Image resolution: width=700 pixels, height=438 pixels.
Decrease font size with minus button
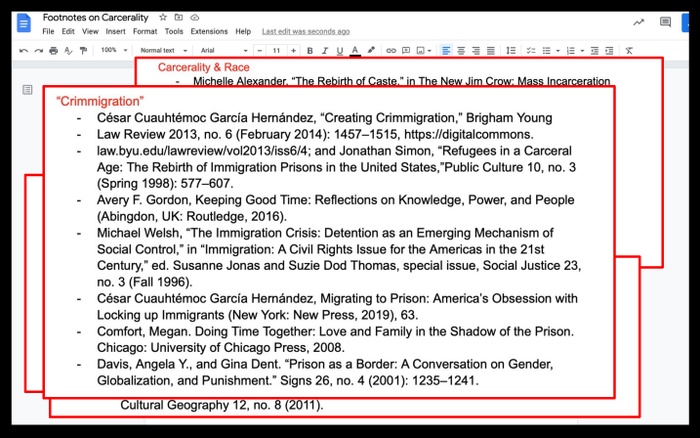point(260,51)
